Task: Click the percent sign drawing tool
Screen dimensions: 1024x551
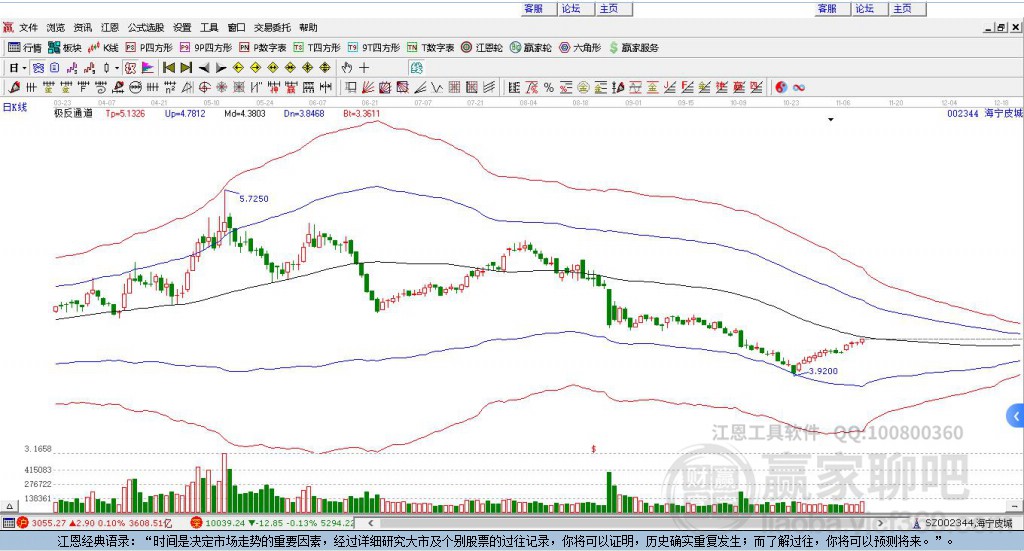Action: coord(549,87)
